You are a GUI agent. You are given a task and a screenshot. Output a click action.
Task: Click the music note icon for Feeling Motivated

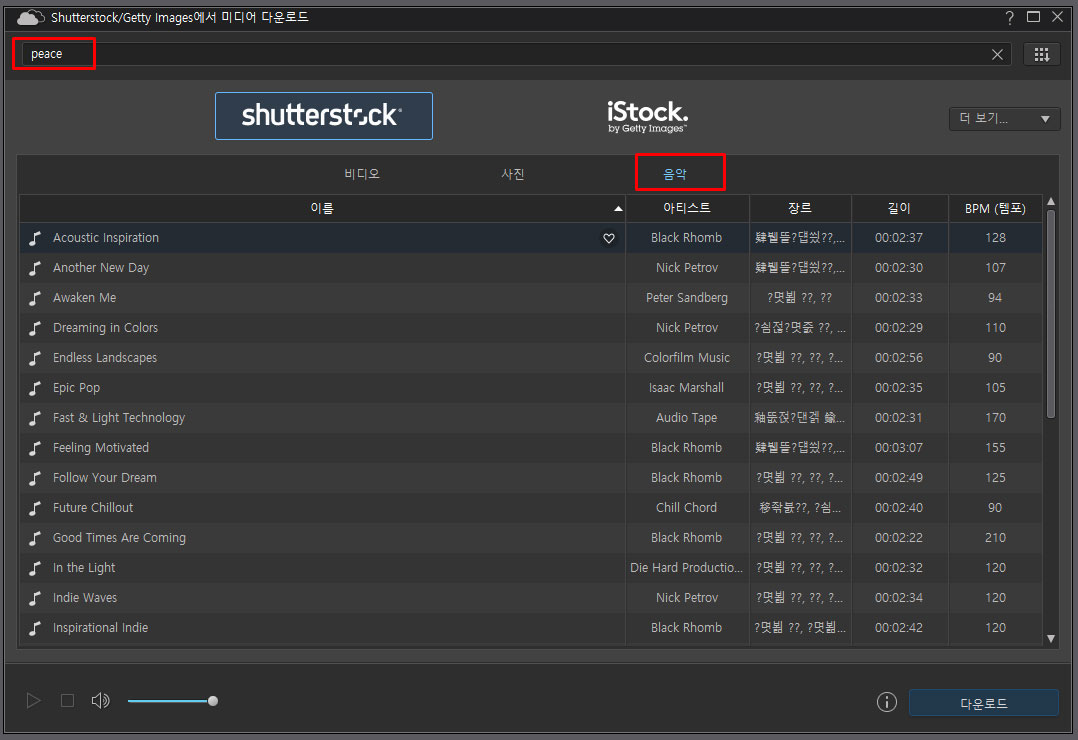coord(35,448)
